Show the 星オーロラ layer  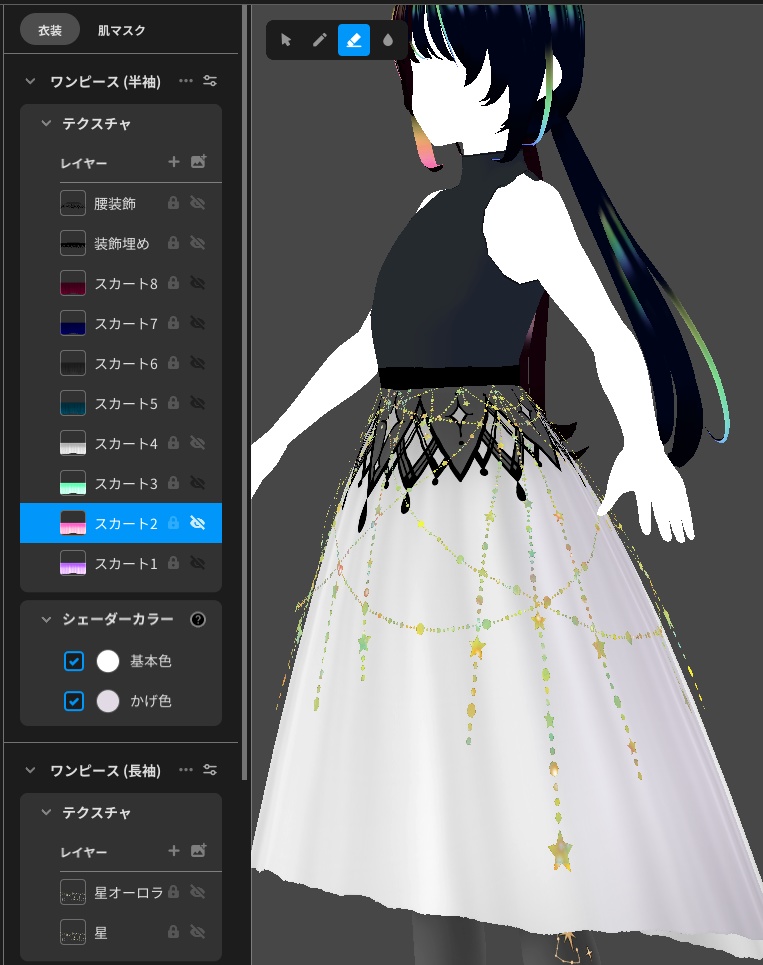(198, 892)
